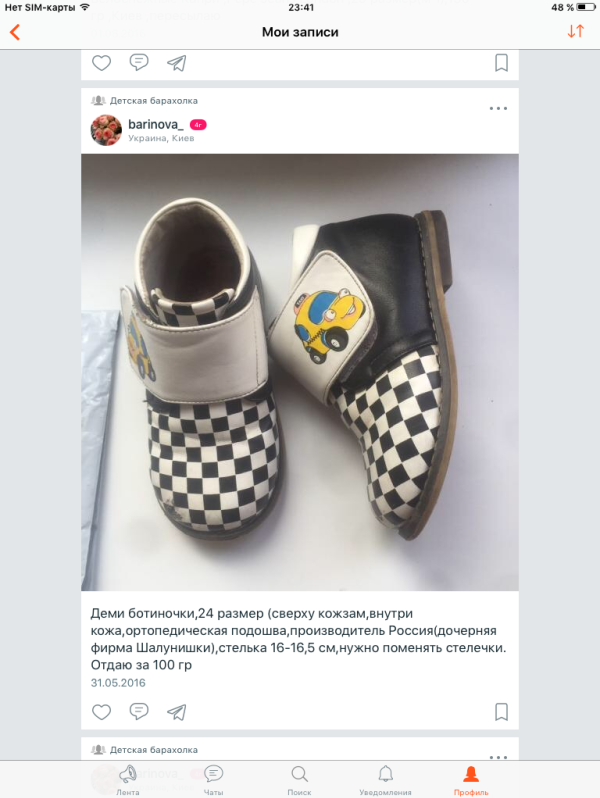Comment on the previous post above
This screenshot has height=798, width=600.
(x=139, y=62)
